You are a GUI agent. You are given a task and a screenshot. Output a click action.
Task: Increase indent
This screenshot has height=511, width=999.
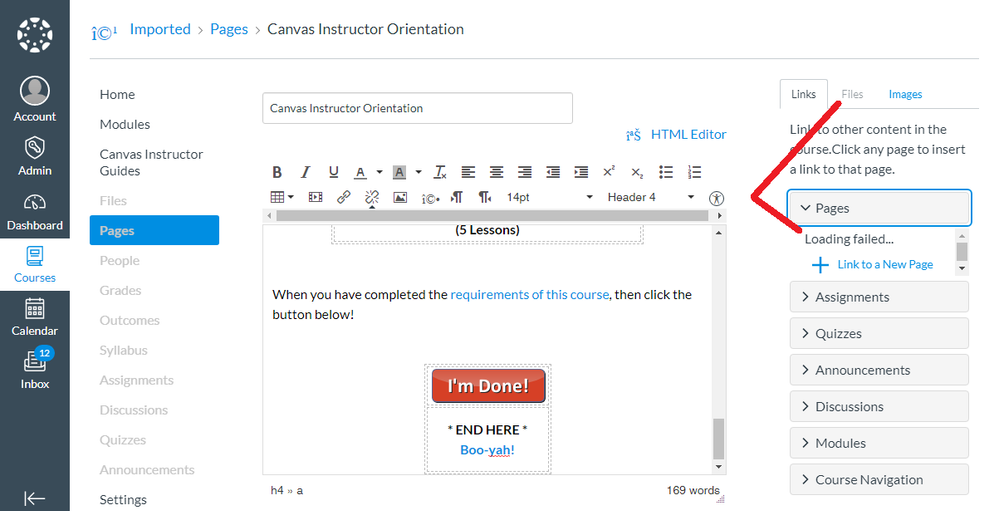581,172
